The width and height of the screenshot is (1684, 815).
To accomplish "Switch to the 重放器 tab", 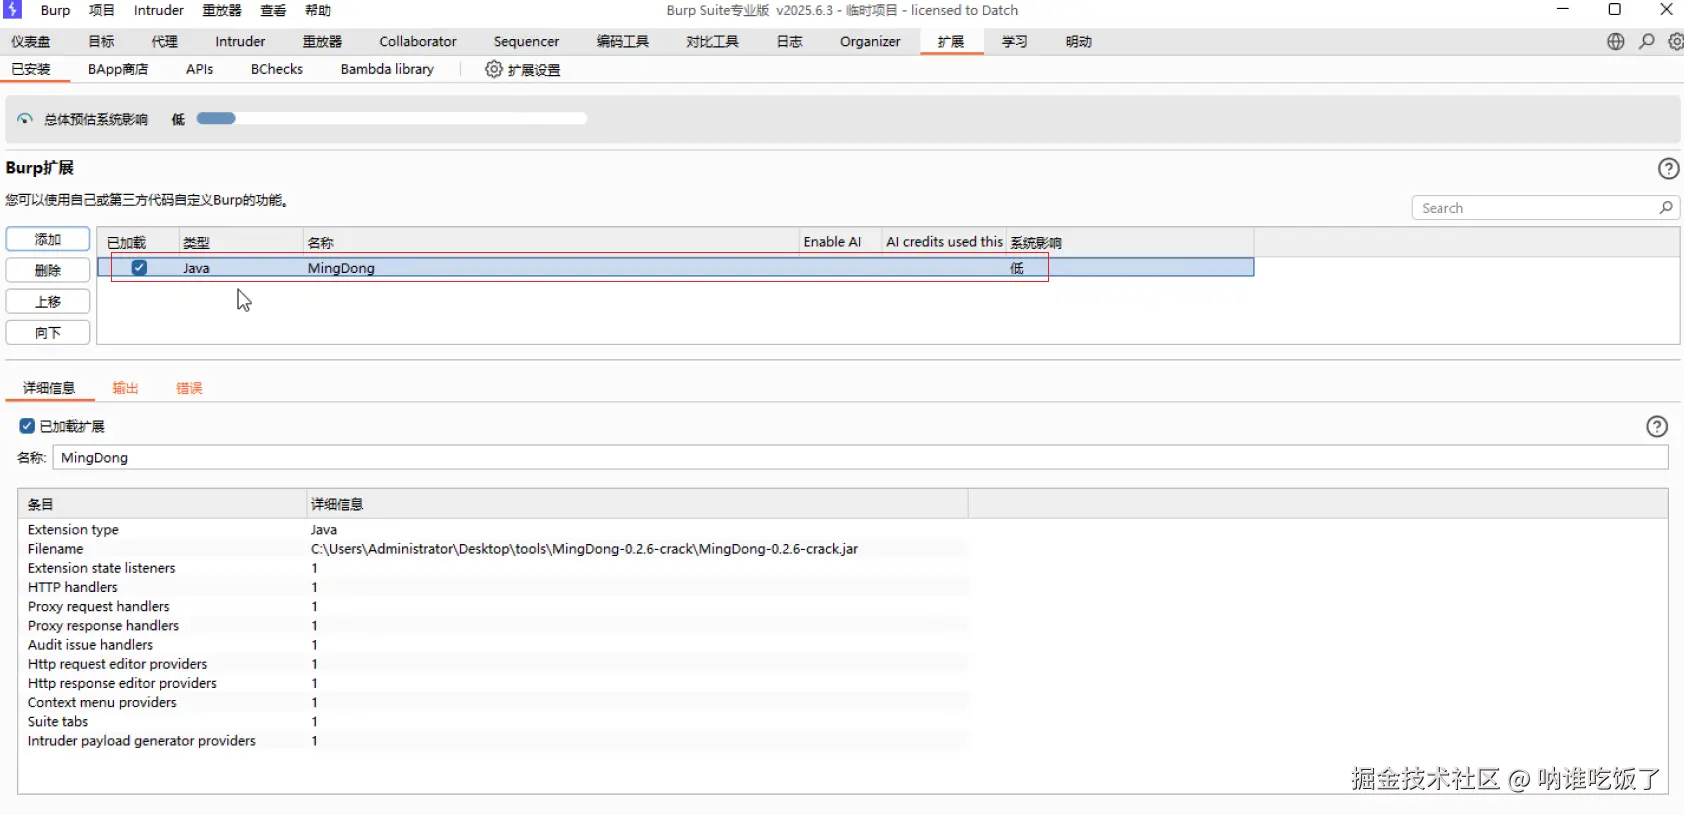I will coord(322,41).
